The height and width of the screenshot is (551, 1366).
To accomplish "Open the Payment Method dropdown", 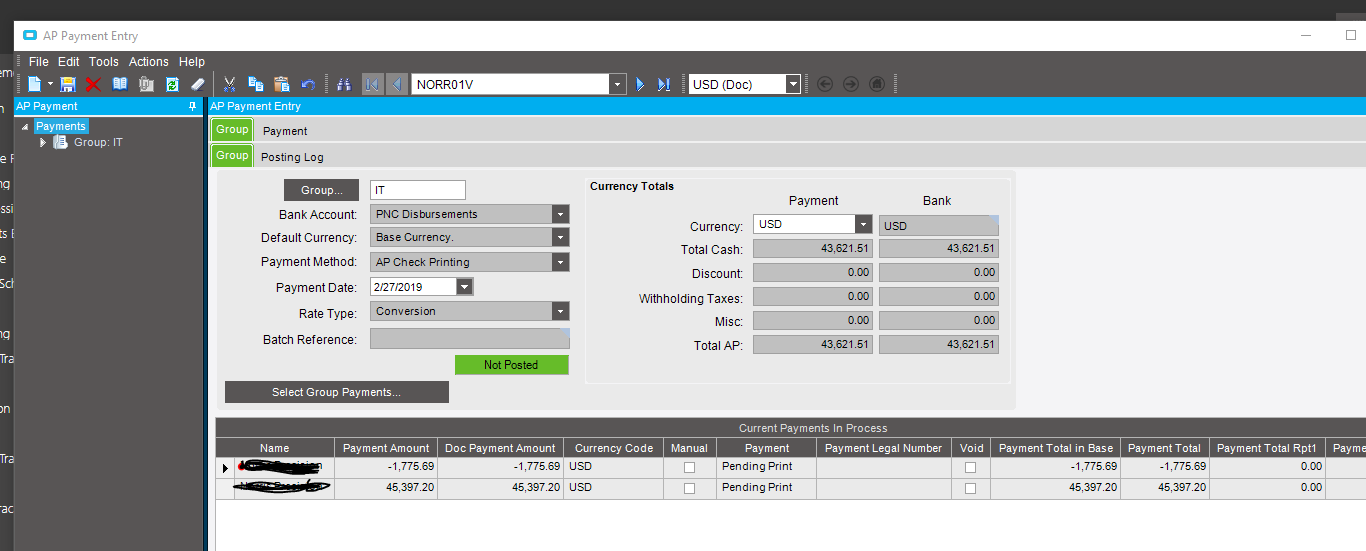I will pyautogui.click(x=560, y=262).
